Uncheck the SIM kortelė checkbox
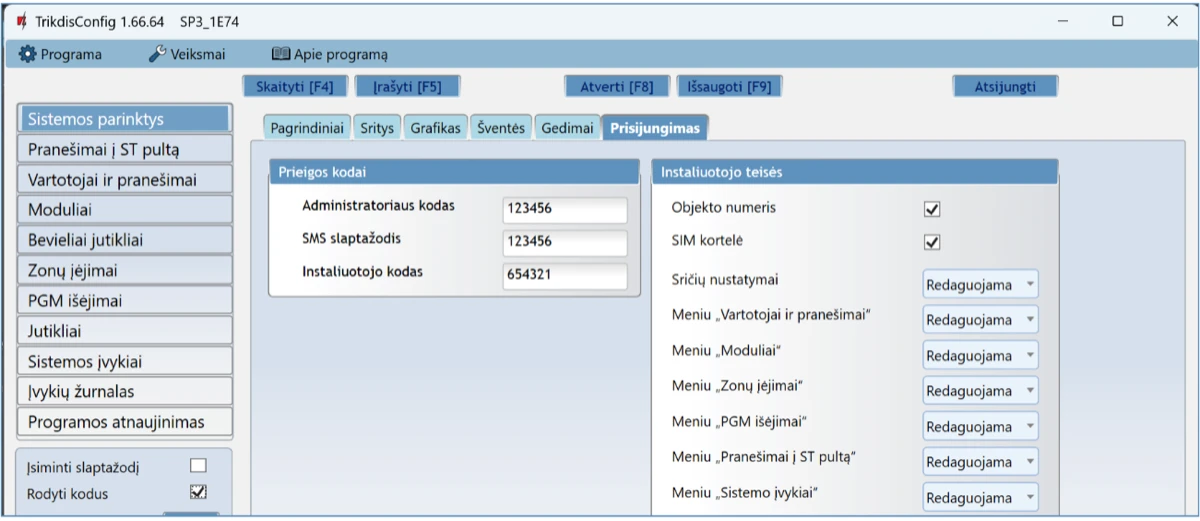The height and width of the screenshot is (521, 1200). [x=932, y=242]
